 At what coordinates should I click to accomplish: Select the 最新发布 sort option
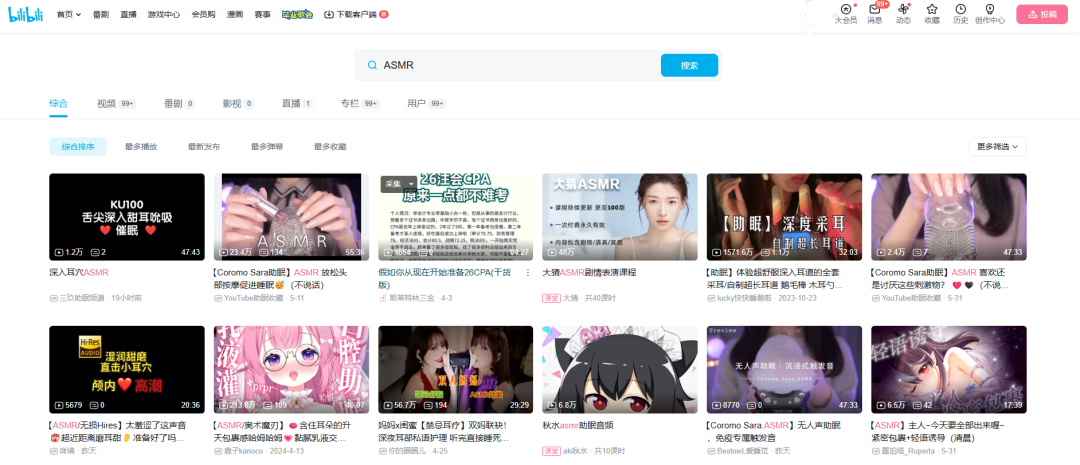(x=204, y=147)
